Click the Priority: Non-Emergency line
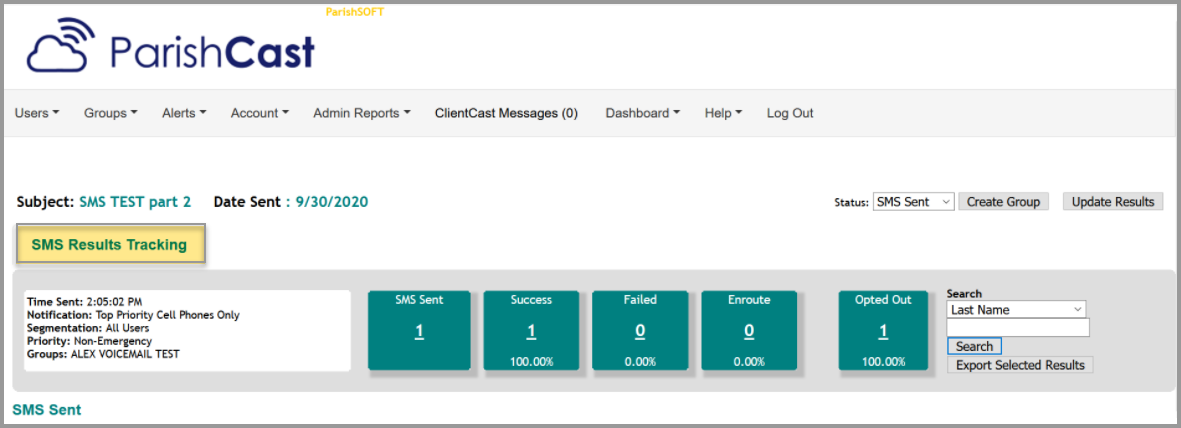 [x=90, y=341]
